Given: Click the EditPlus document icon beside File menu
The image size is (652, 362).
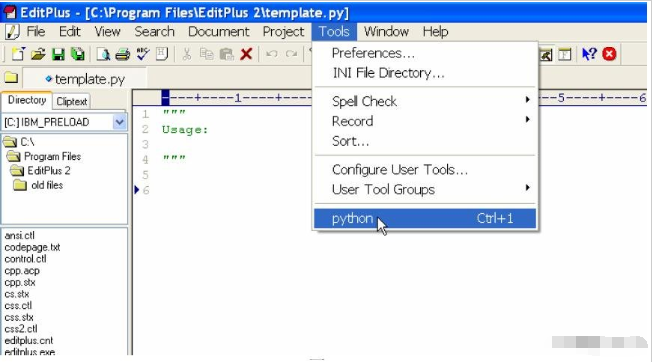Looking at the screenshot, I should [12, 32].
